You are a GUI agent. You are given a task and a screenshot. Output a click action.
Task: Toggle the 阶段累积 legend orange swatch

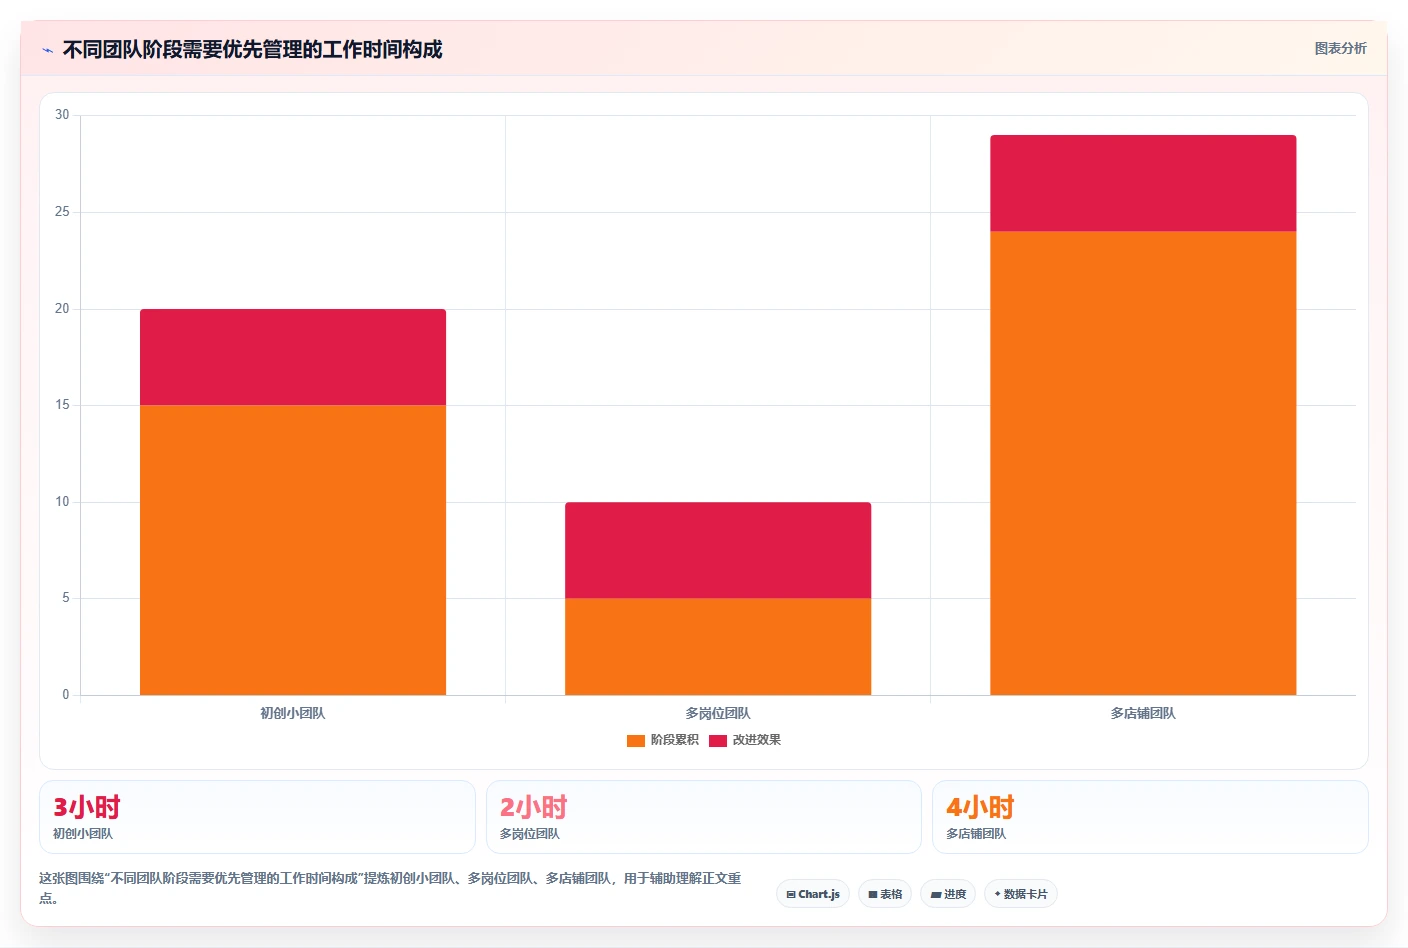pyautogui.click(x=635, y=741)
